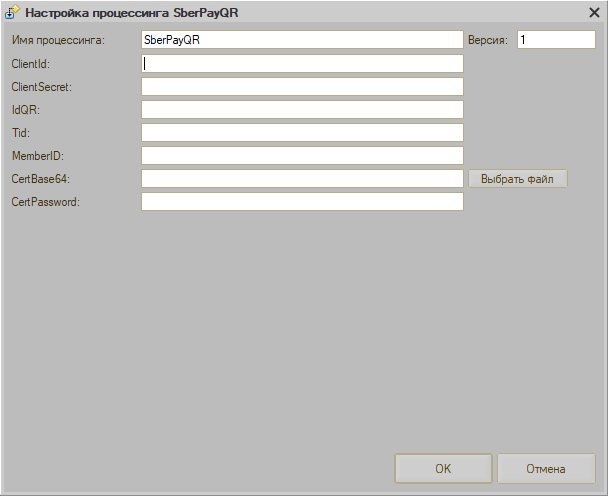Image resolution: width=608 pixels, height=496 pixels.
Task: Focus the CertPassword text field
Action: [x=302, y=202]
